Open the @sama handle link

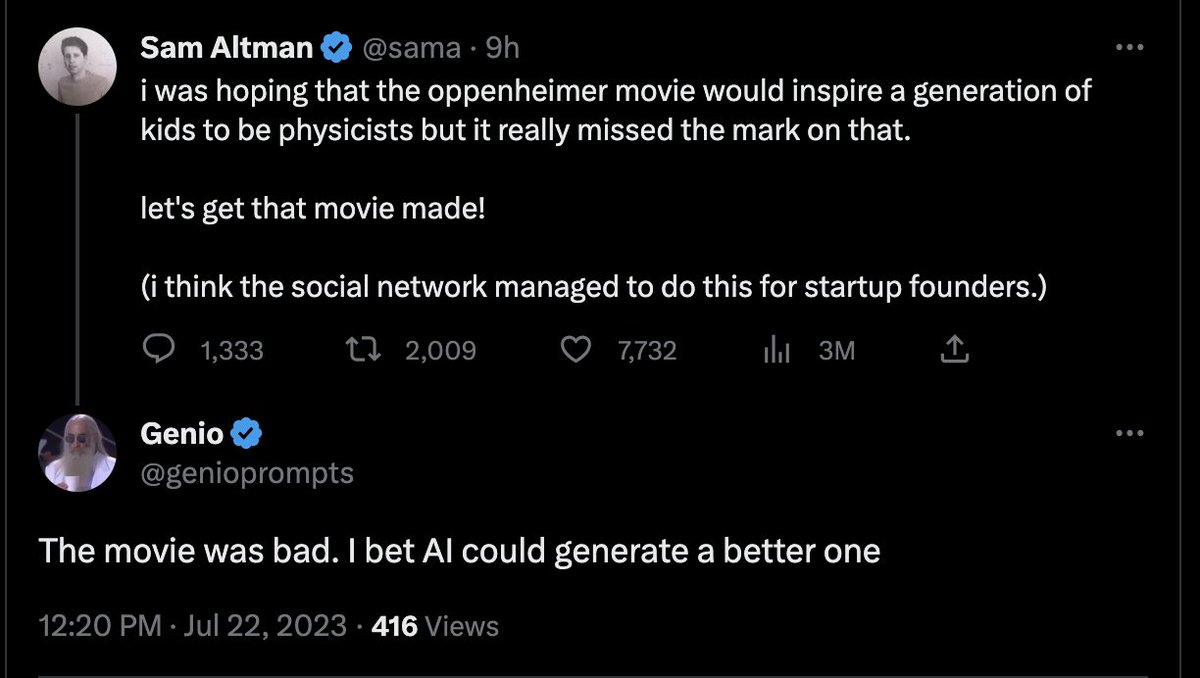[412, 47]
